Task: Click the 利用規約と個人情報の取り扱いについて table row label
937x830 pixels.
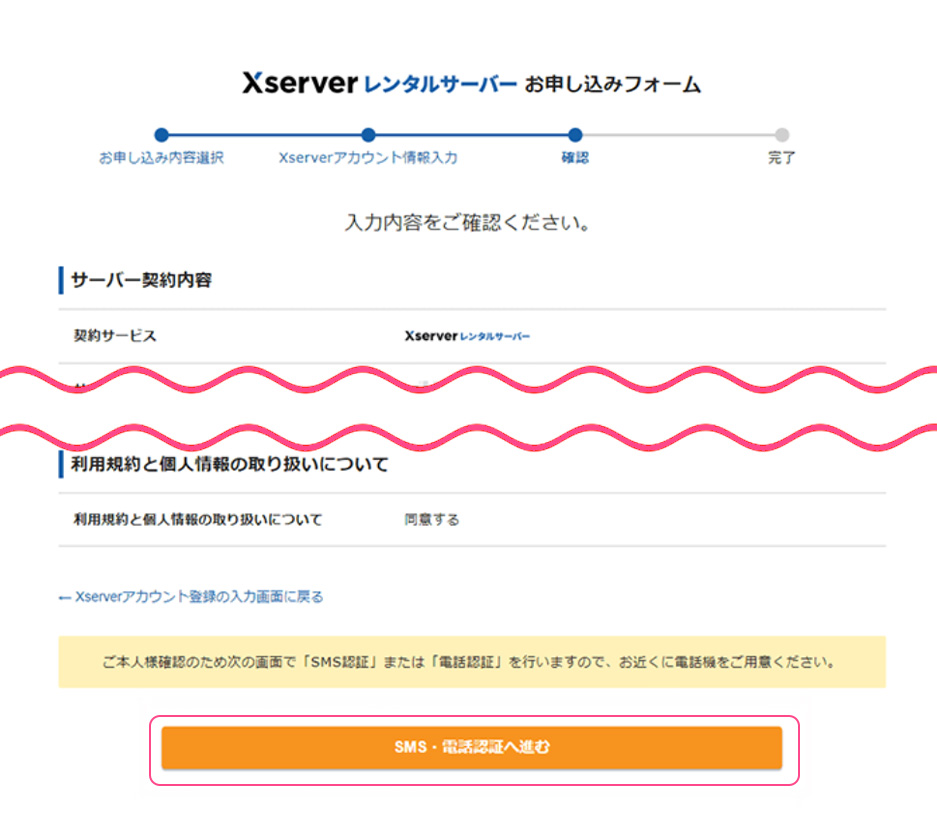Action: click(x=198, y=519)
